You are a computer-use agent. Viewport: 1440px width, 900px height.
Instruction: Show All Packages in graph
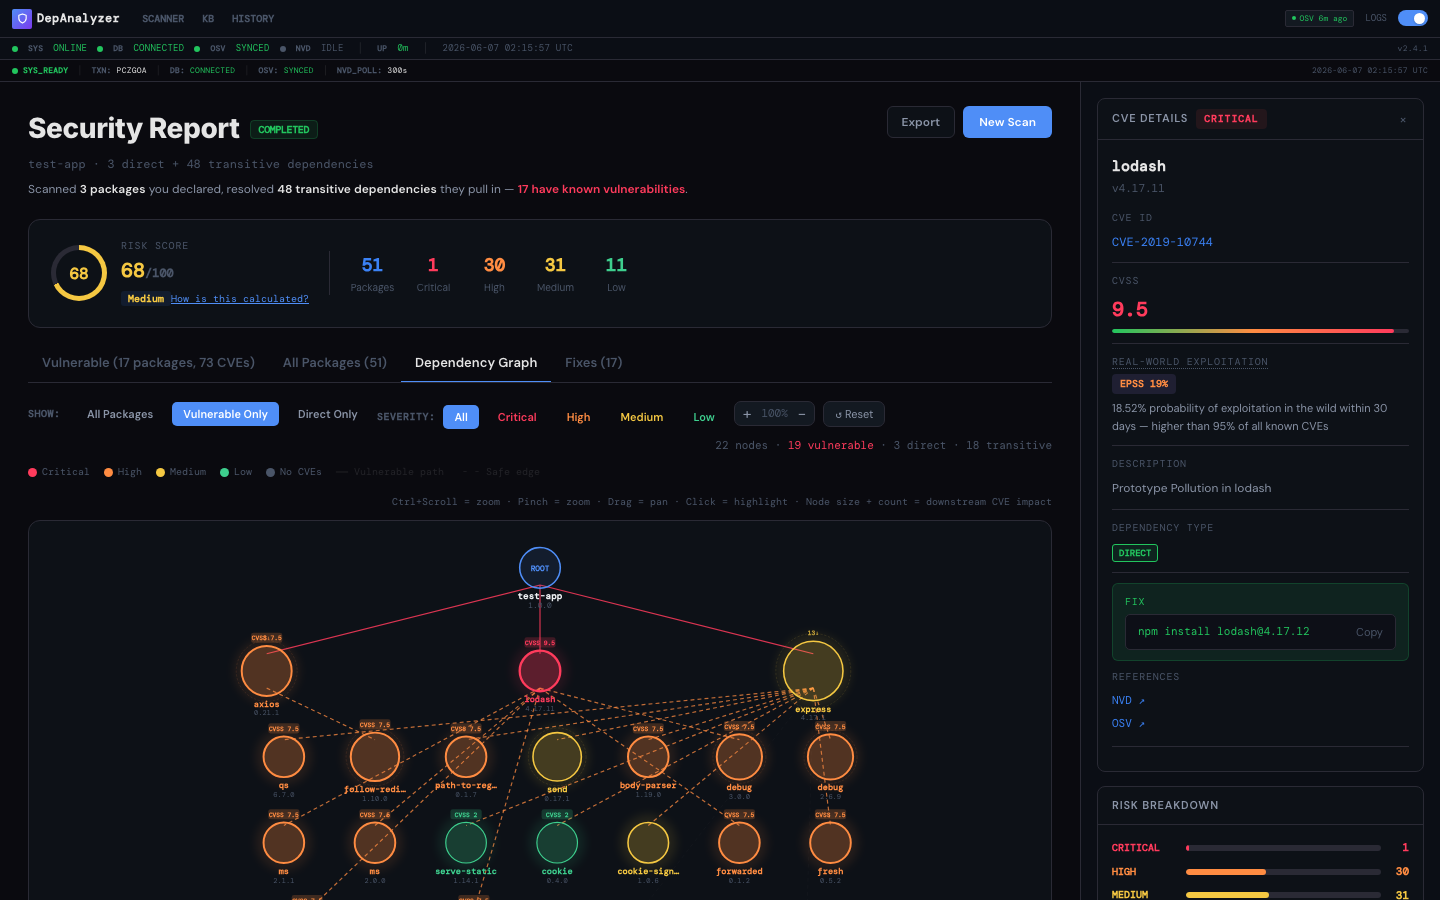pyautogui.click(x=120, y=414)
